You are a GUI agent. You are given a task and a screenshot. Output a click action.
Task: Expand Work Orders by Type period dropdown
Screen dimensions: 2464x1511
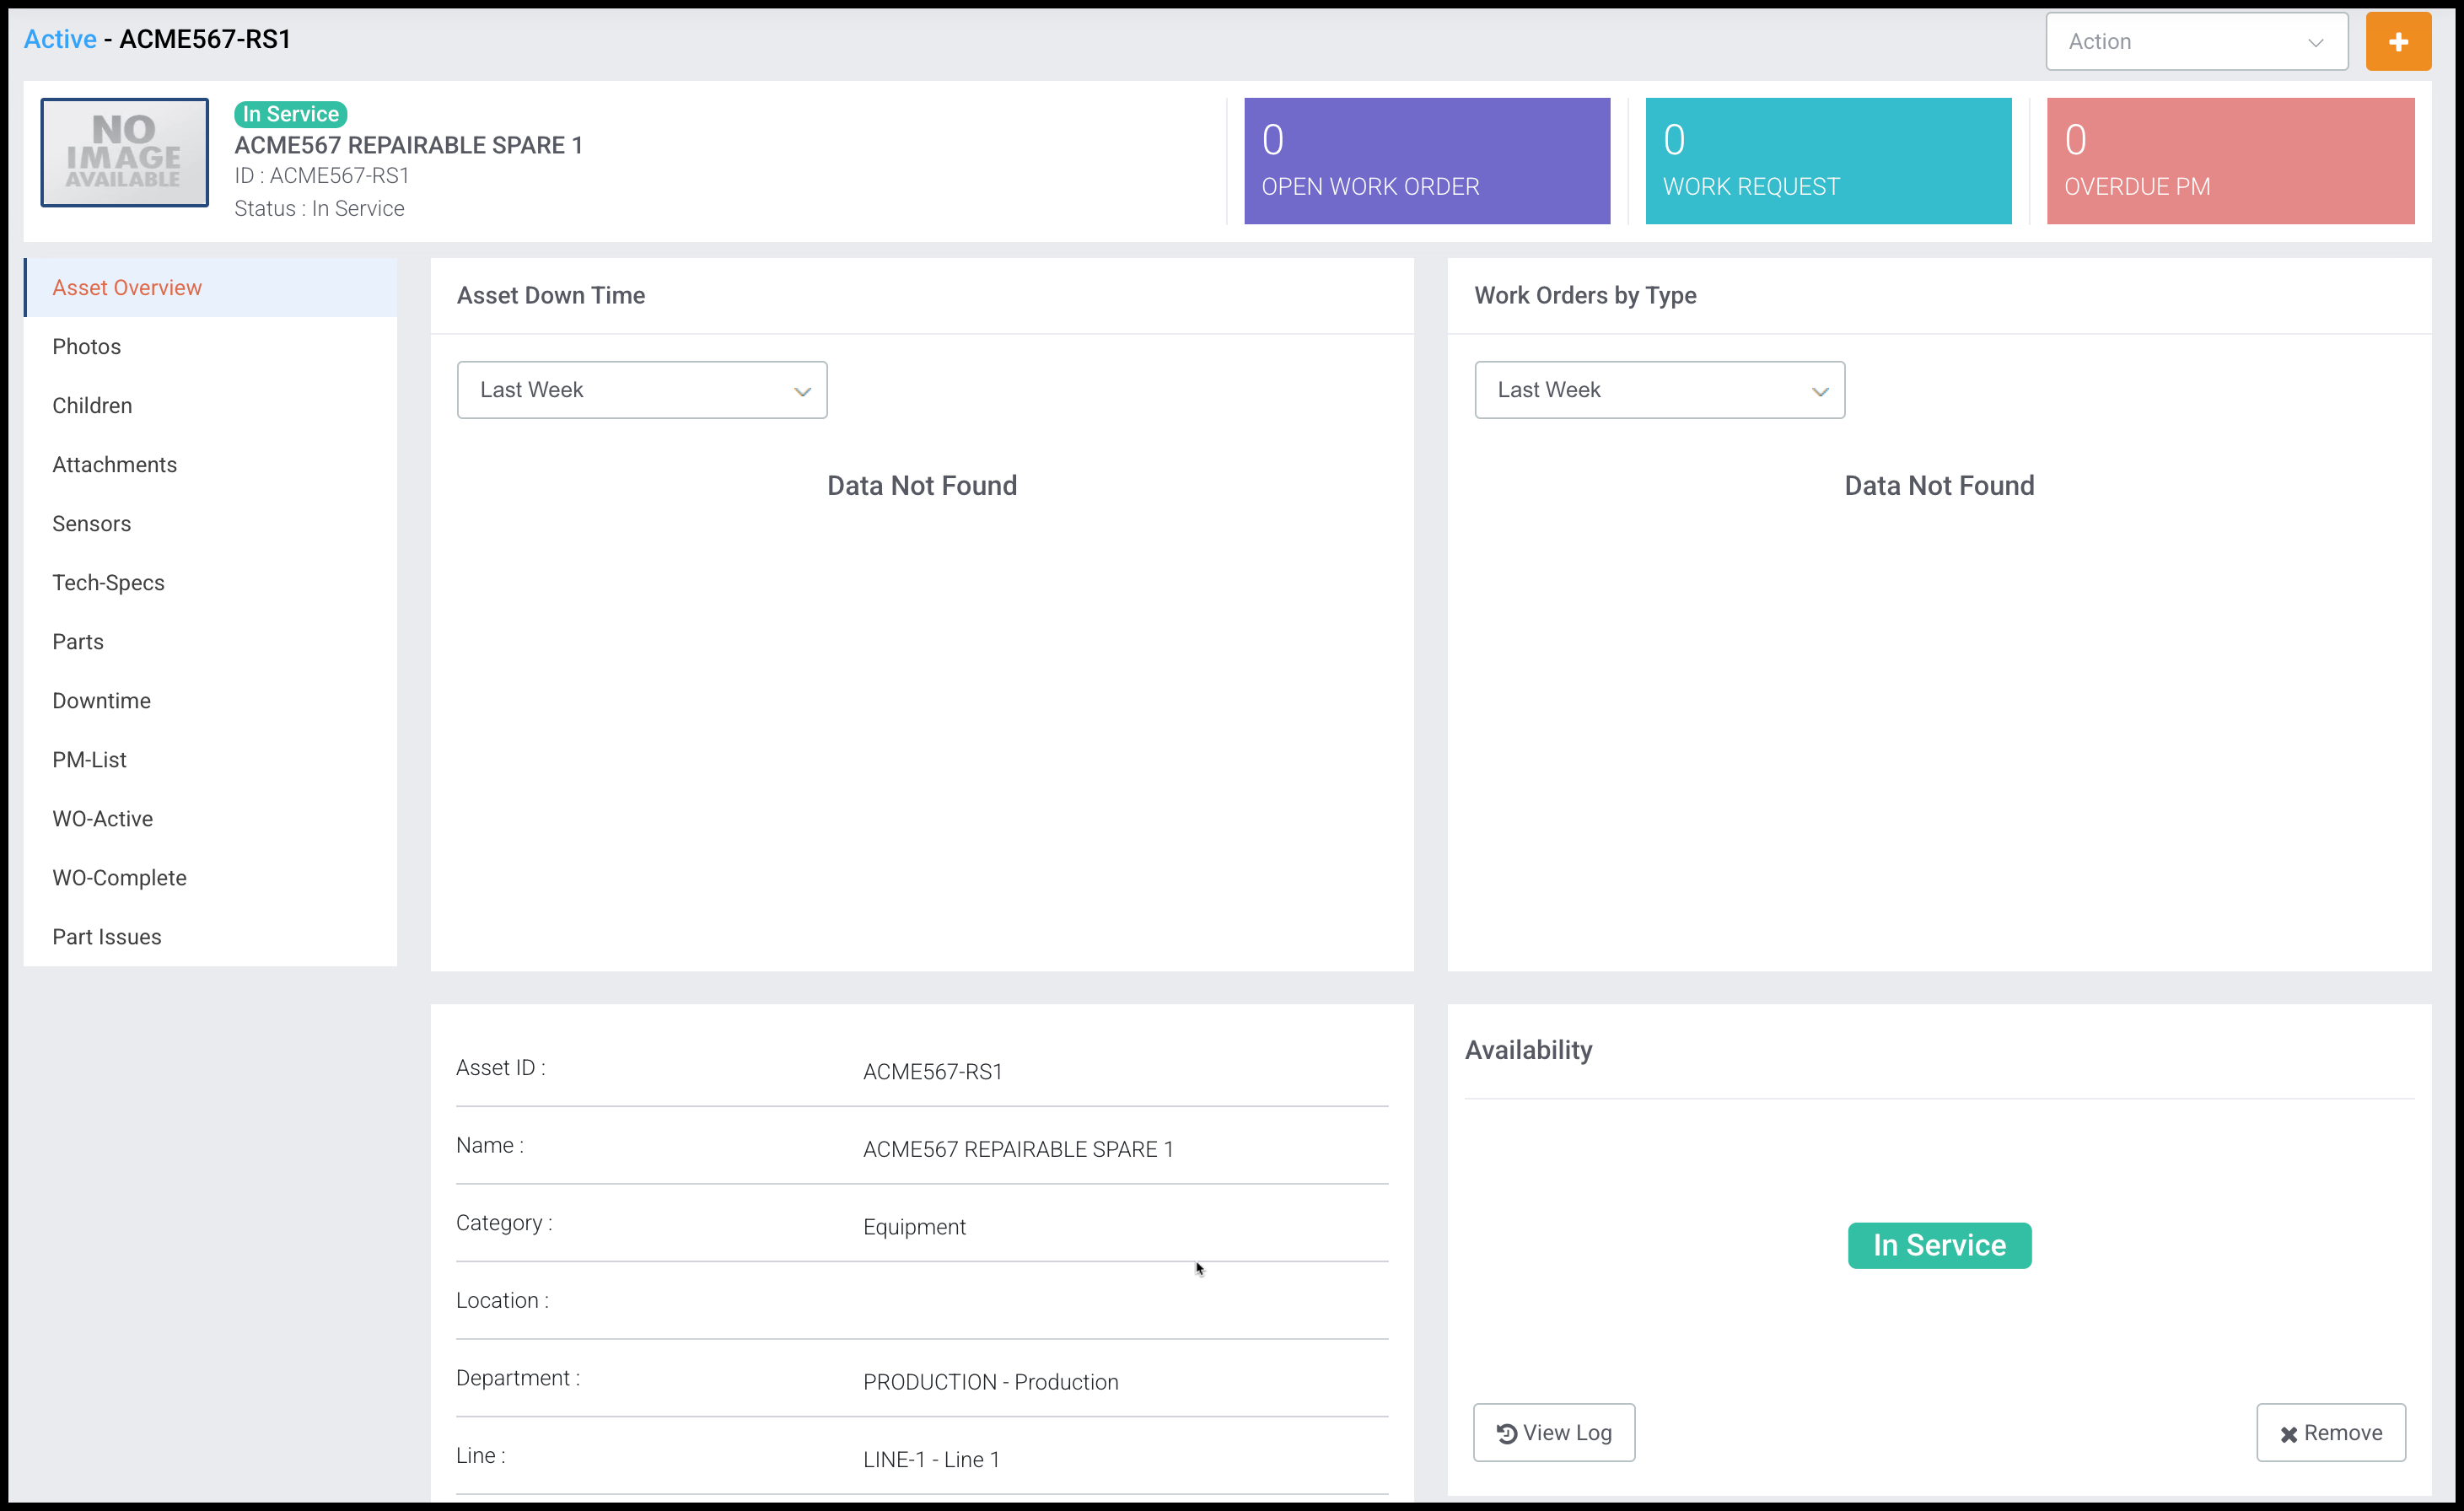click(1658, 390)
